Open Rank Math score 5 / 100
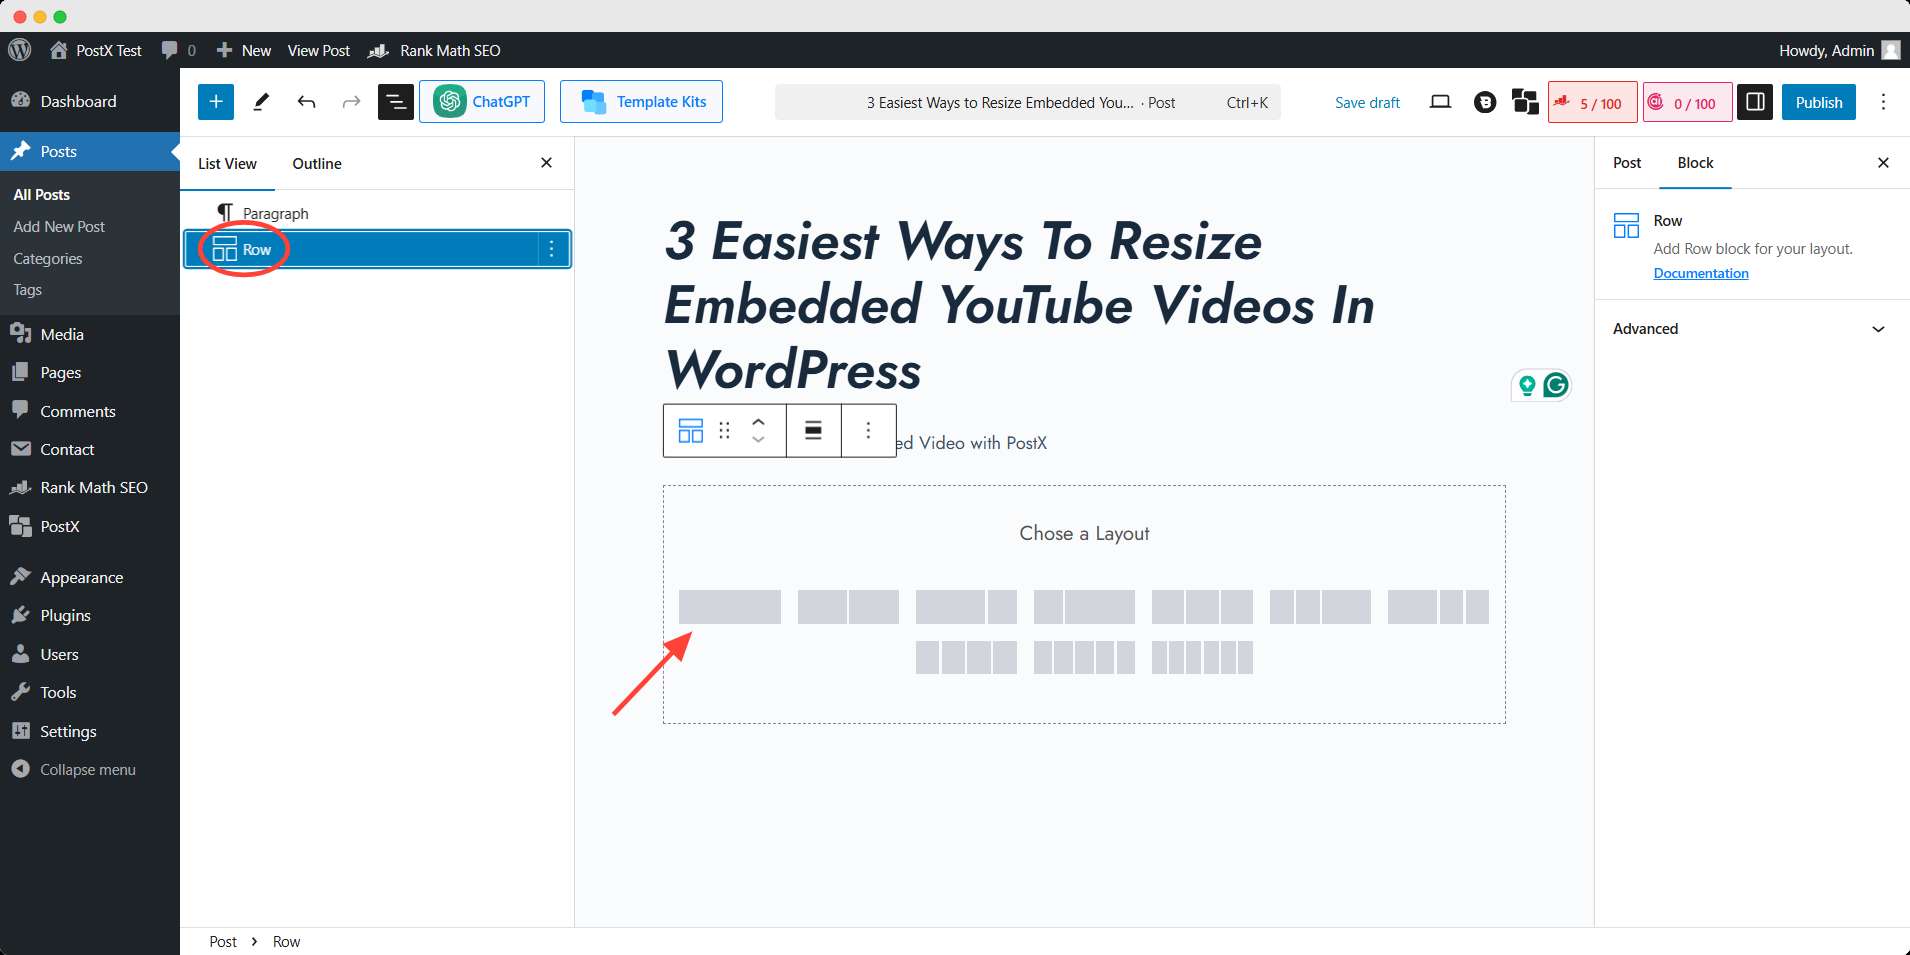Viewport: 1910px width, 955px height. point(1593,102)
